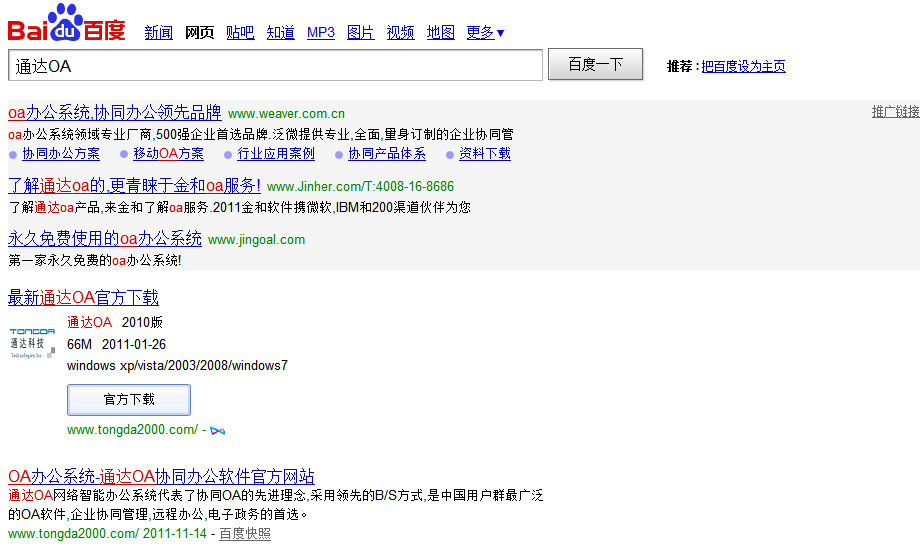The image size is (924, 552).
Task: Open oa办公系统,协同办公领先品牌 result
Action: click(x=115, y=113)
